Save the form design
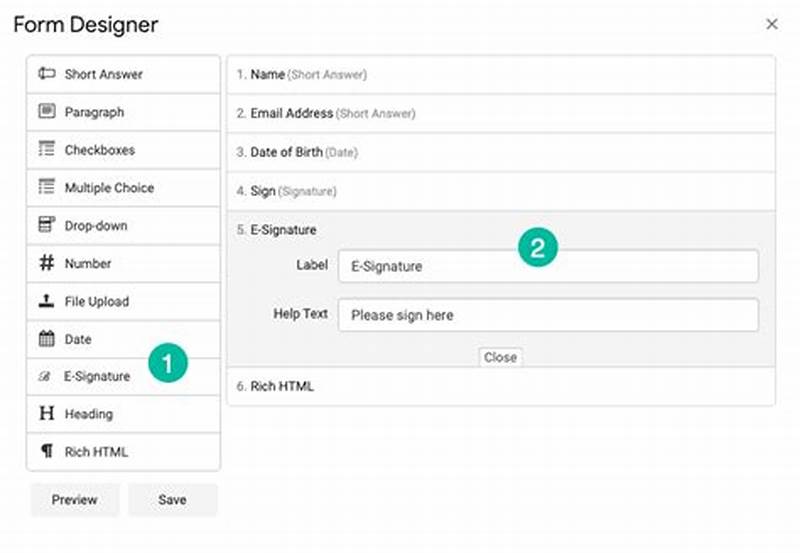The width and height of the screenshot is (800, 553). coord(172,499)
